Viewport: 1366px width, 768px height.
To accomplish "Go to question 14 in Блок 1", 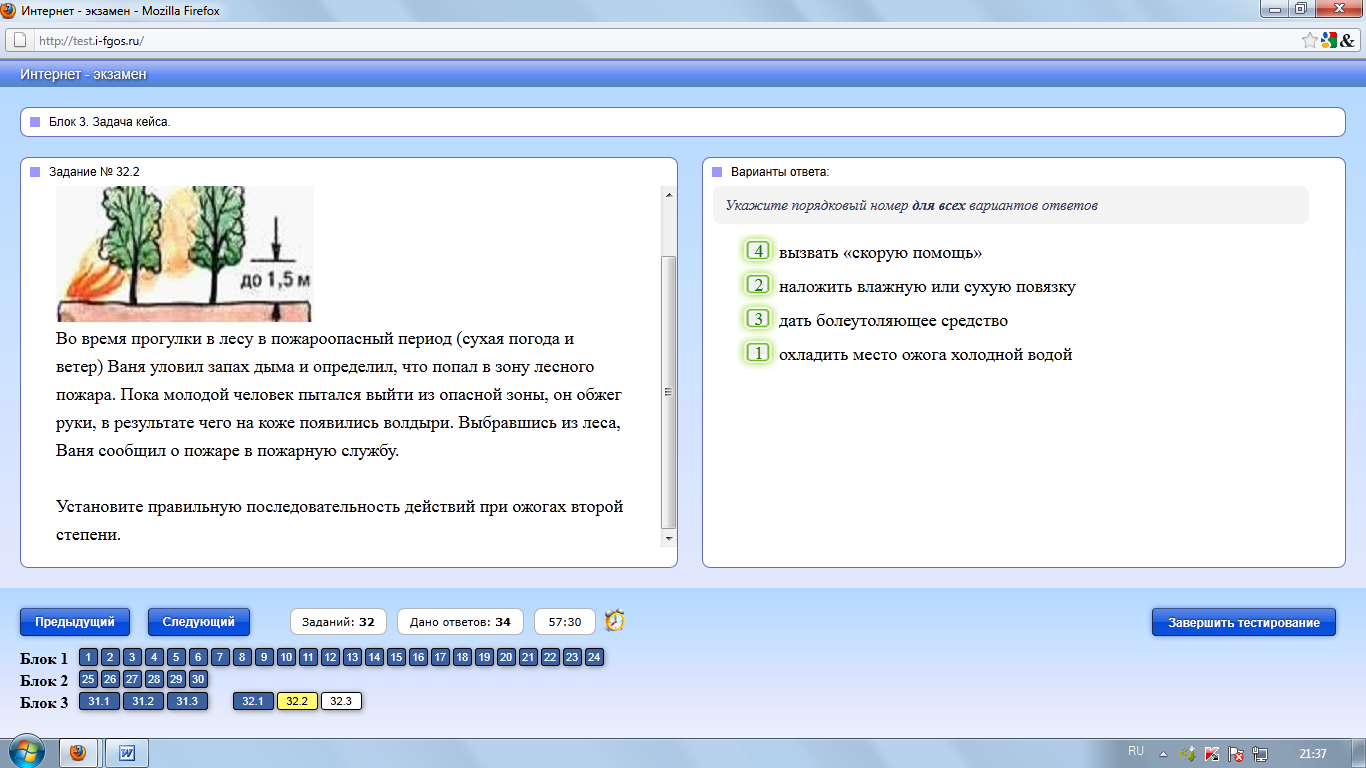I will (x=374, y=657).
